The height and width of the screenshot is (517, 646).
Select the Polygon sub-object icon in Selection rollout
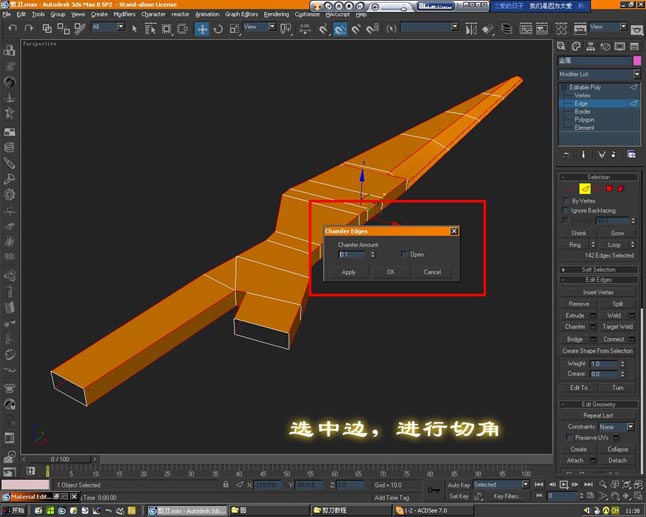click(x=609, y=189)
